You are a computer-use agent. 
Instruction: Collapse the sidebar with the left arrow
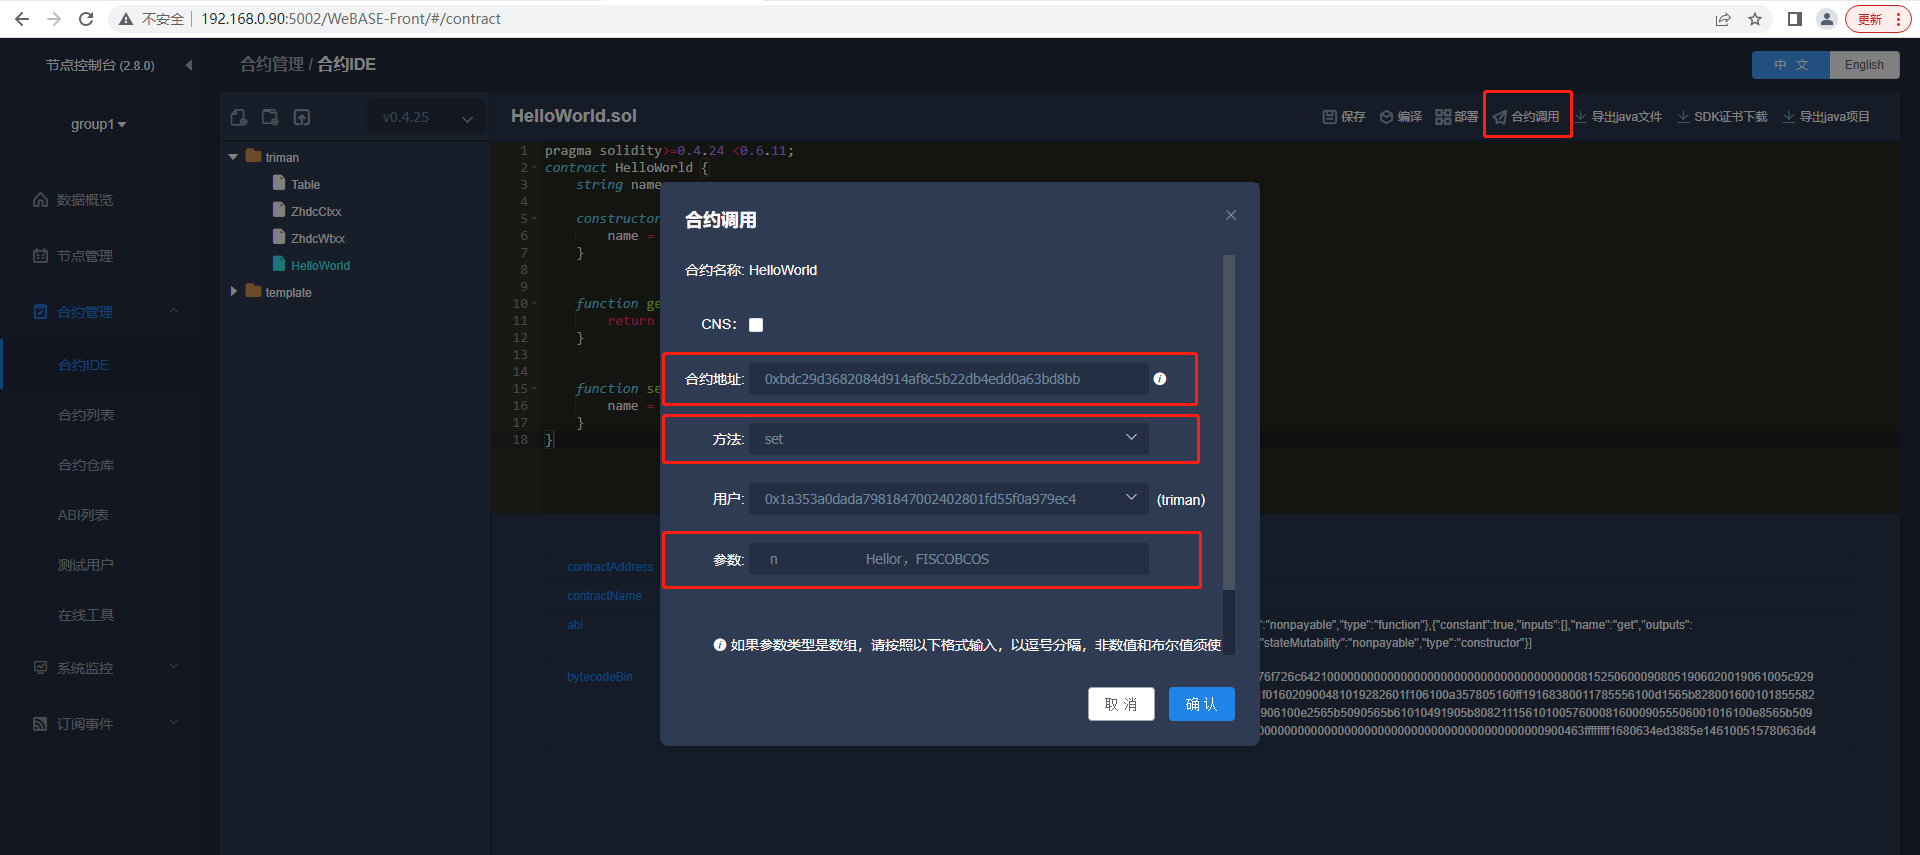pos(189,65)
